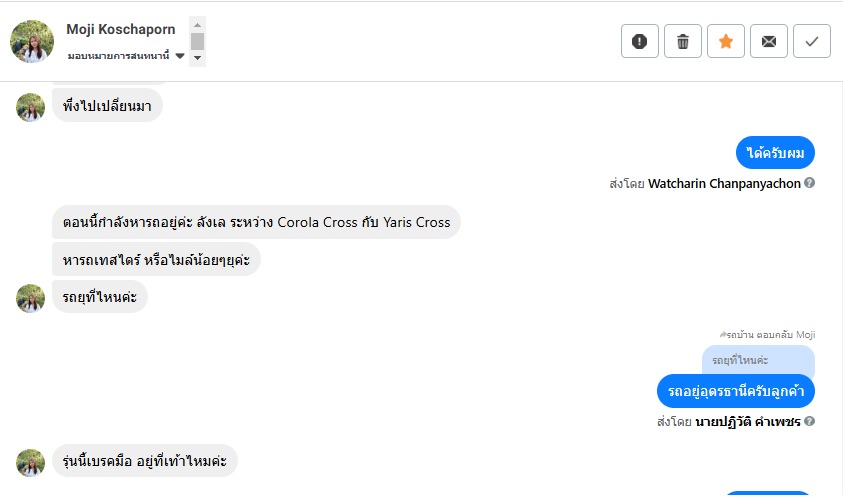Click the scroll down arrow beside the name
The image size is (843, 497).
(198, 59)
